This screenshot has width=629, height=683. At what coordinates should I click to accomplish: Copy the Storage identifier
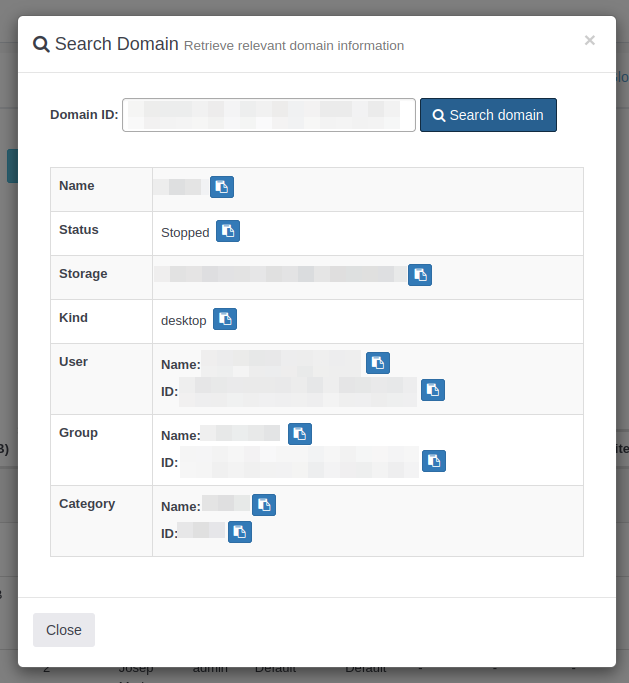tap(420, 275)
